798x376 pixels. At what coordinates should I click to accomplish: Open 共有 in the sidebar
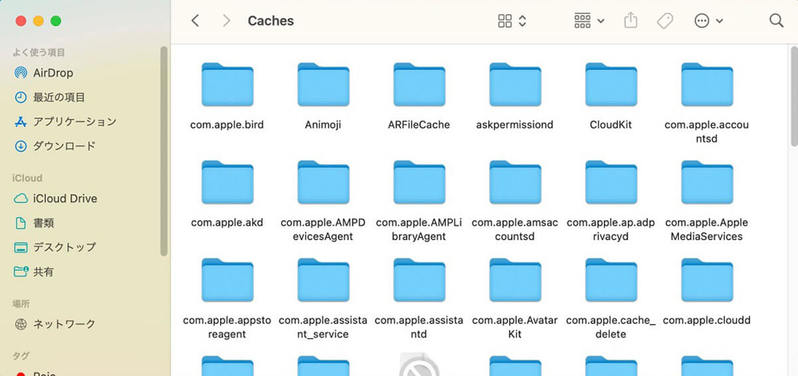[34, 272]
